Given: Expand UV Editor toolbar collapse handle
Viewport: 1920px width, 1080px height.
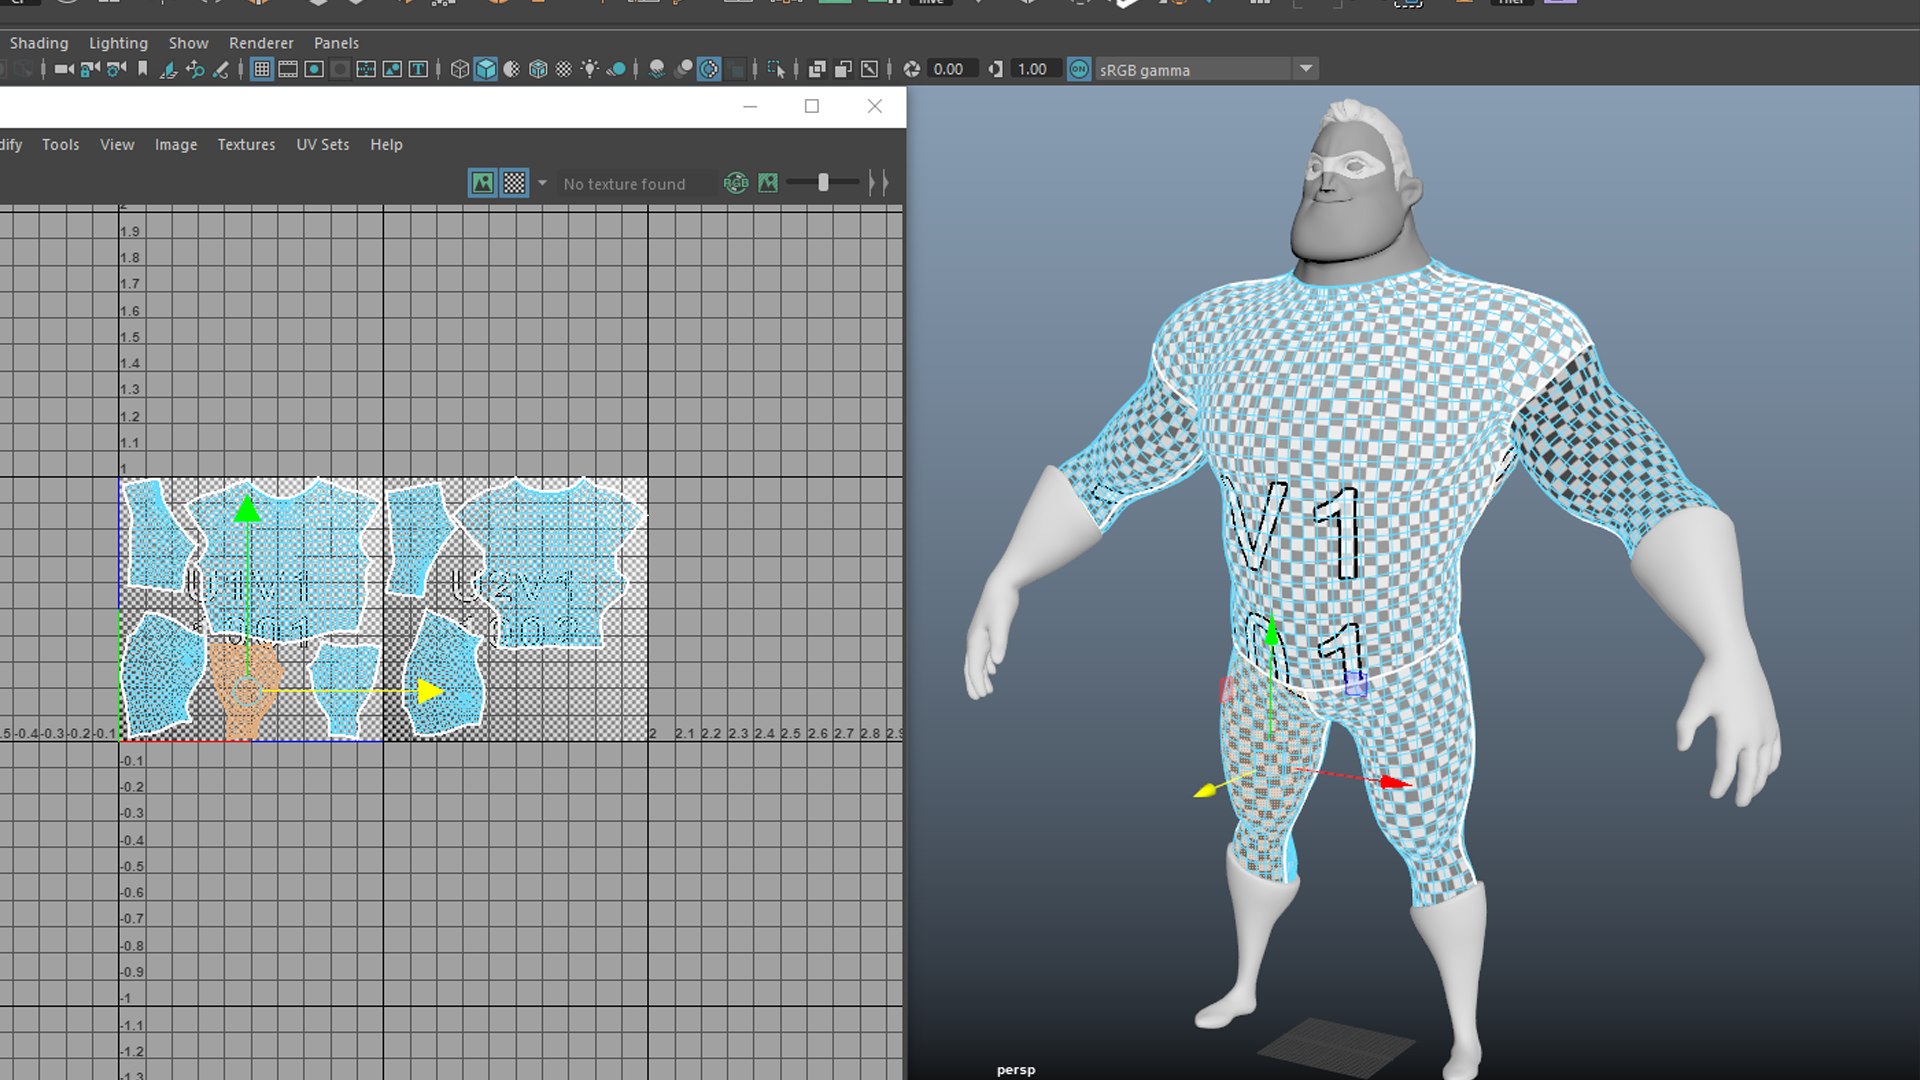Looking at the screenshot, I should click(x=878, y=182).
